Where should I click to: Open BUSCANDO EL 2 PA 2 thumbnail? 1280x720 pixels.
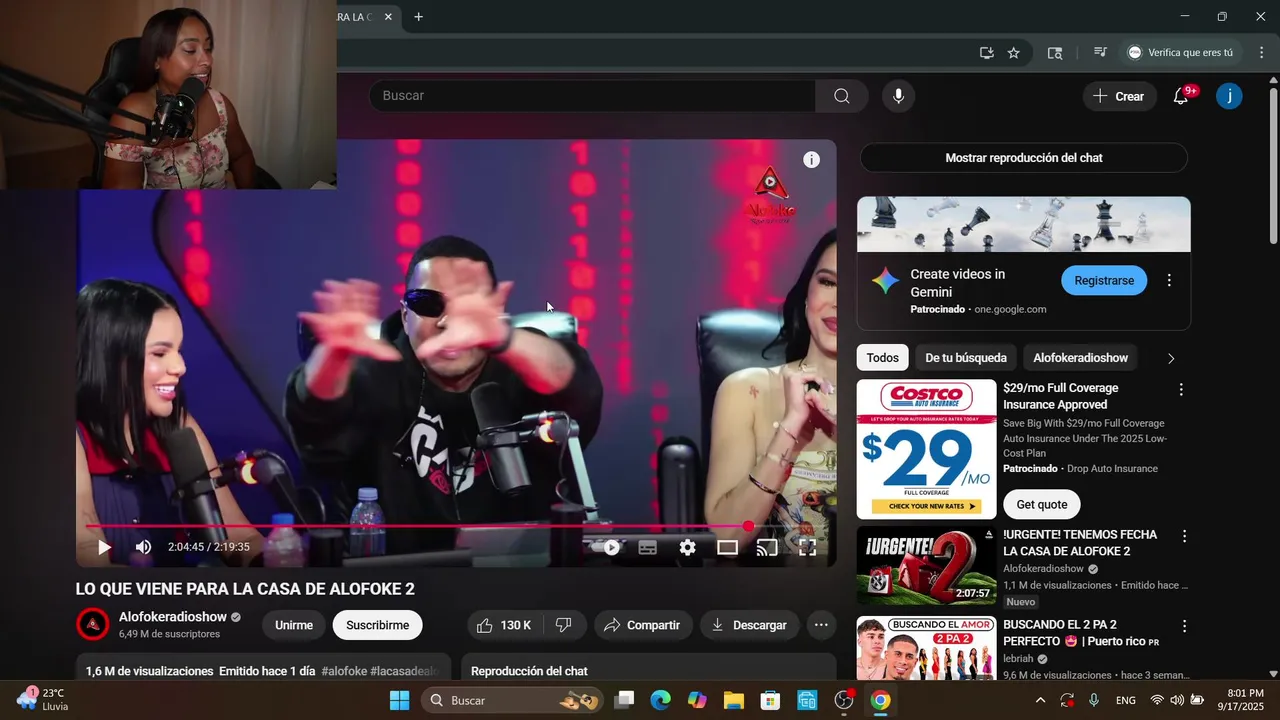(927, 648)
